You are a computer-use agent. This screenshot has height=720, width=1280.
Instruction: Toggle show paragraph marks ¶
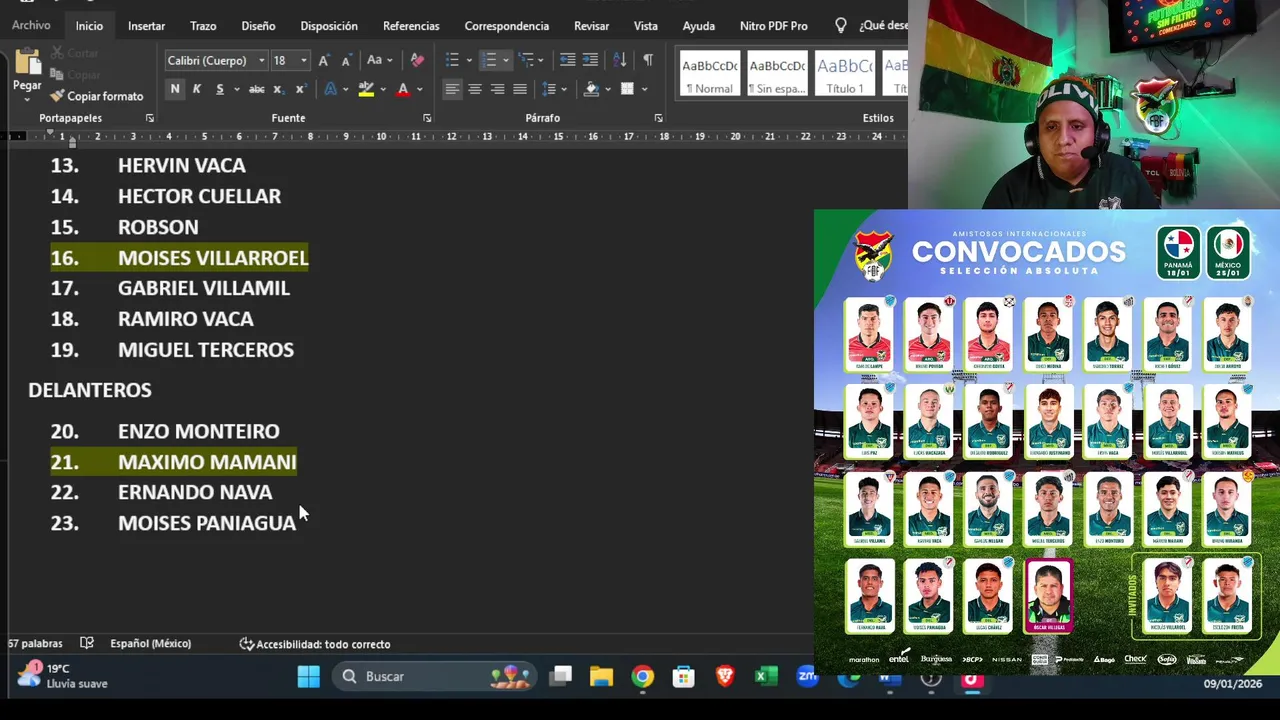(x=648, y=60)
